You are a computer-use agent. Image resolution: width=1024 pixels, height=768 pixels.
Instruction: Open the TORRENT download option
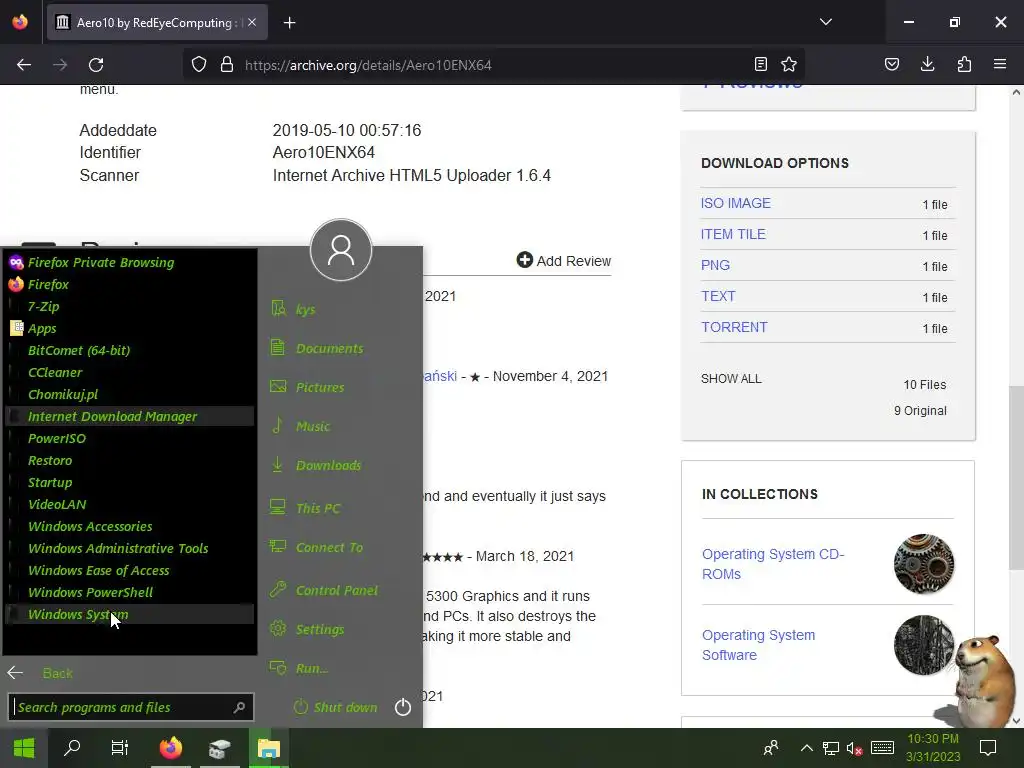point(734,327)
